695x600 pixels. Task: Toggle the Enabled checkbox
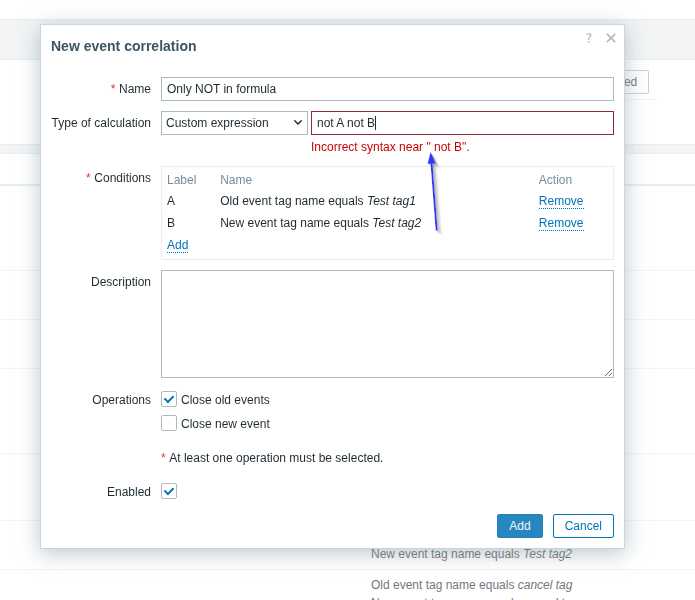[x=169, y=492]
